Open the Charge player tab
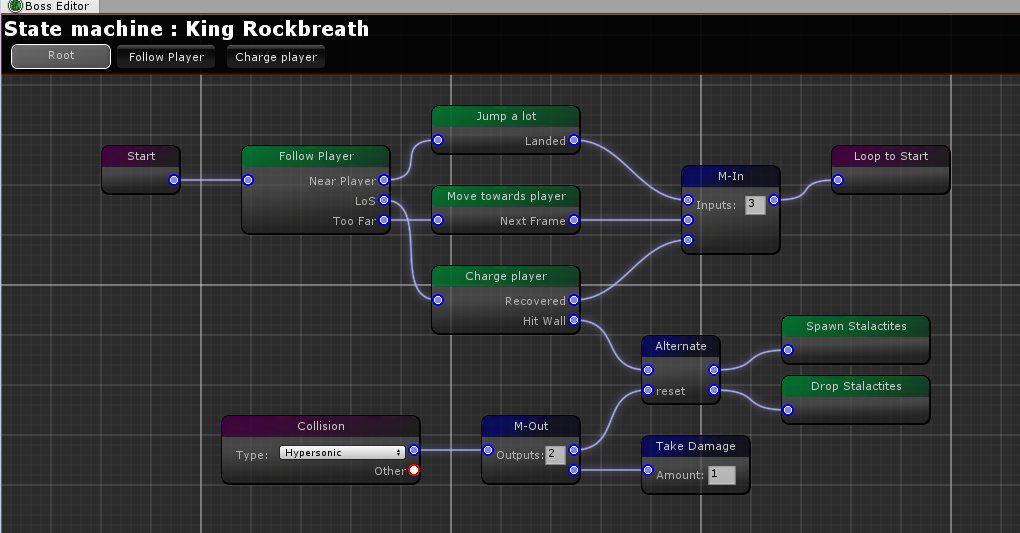Image resolution: width=1020 pixels, height=533 pixels. point(276,57)
